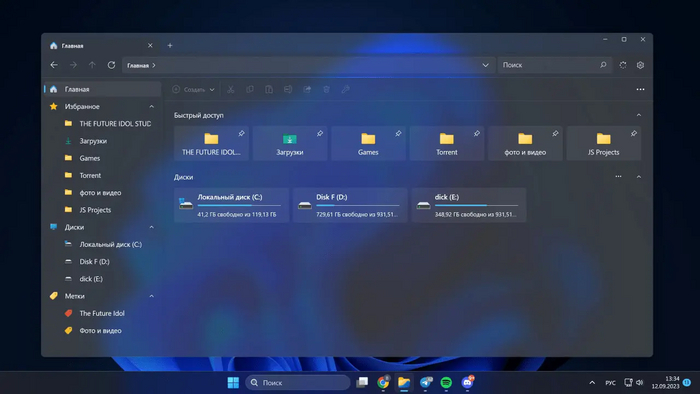
Task: Click the Главная breadcrumb in address bar
Action: click(138, 66)
